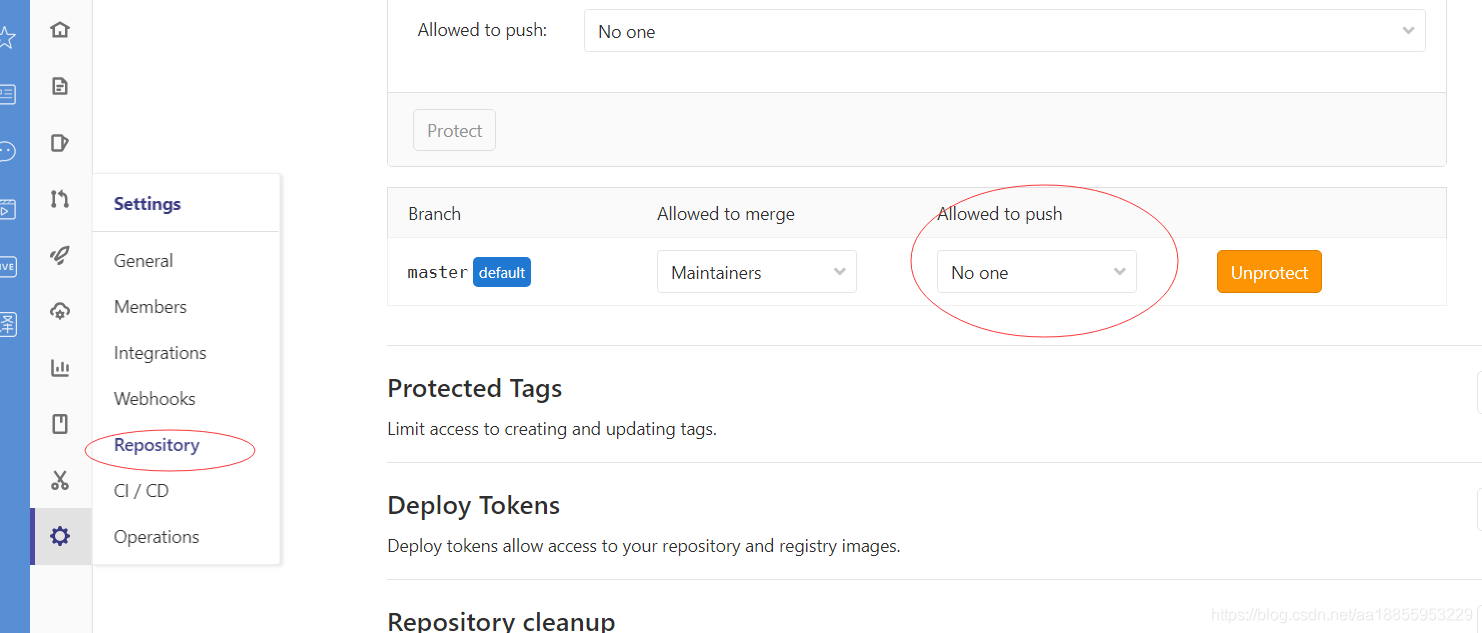Select Repository in Settings menu
This screenshot has width=1482, height=633.
[x=157, y=445]
